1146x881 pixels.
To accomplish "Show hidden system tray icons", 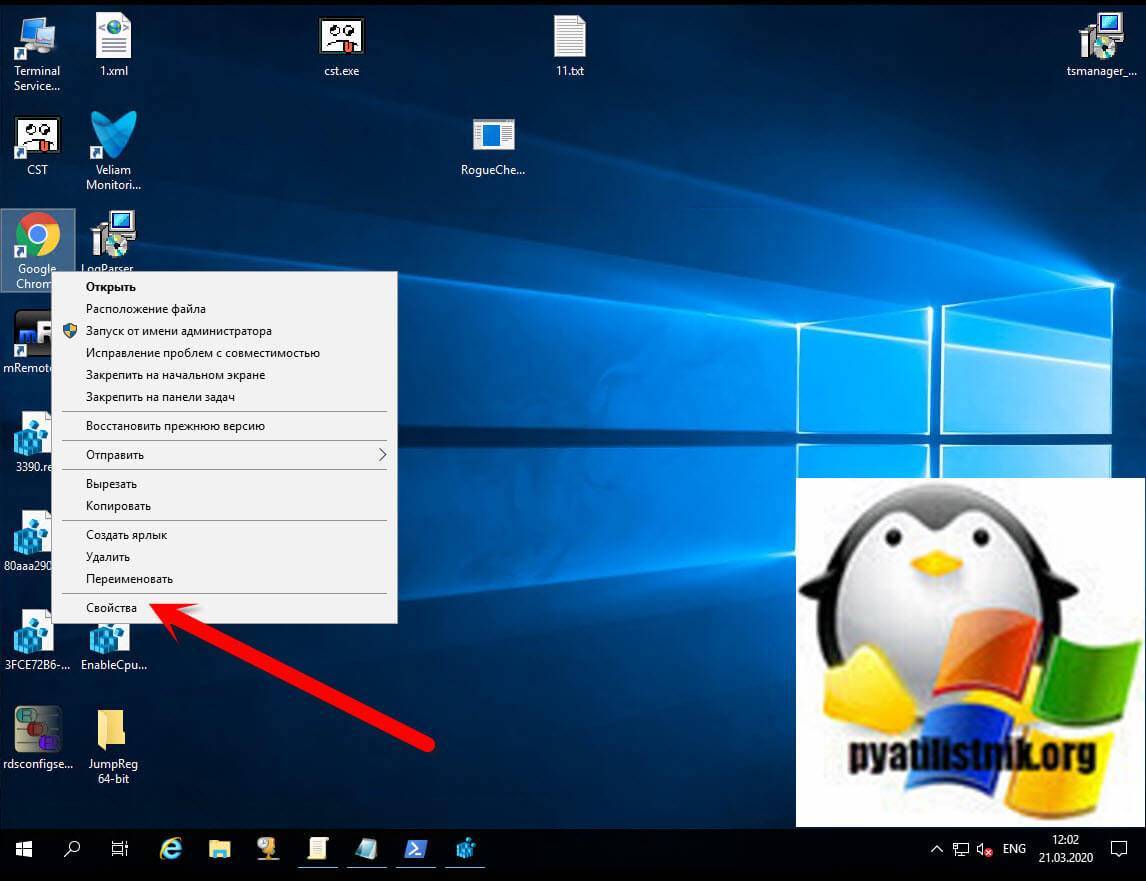I will click(x=936, y=849).
